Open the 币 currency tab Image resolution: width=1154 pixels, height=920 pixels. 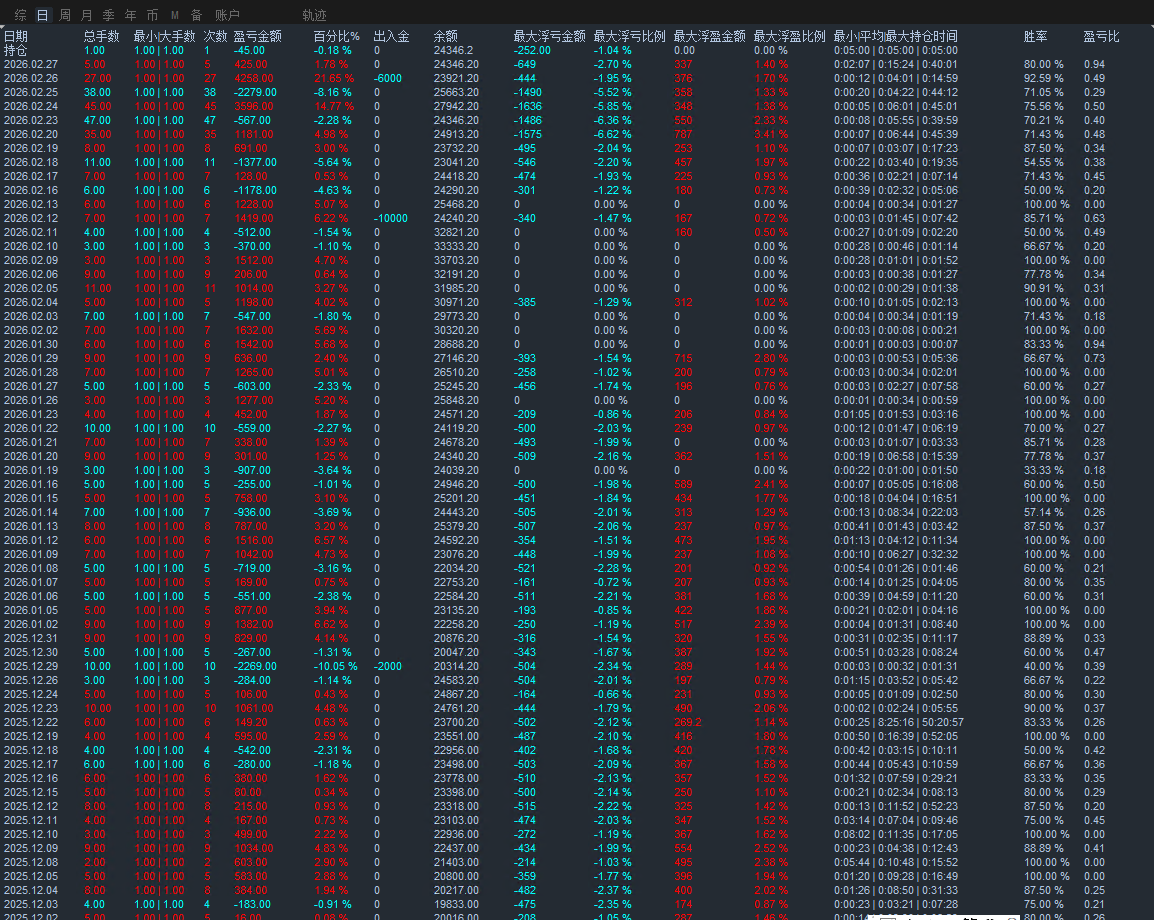point(152,15)
